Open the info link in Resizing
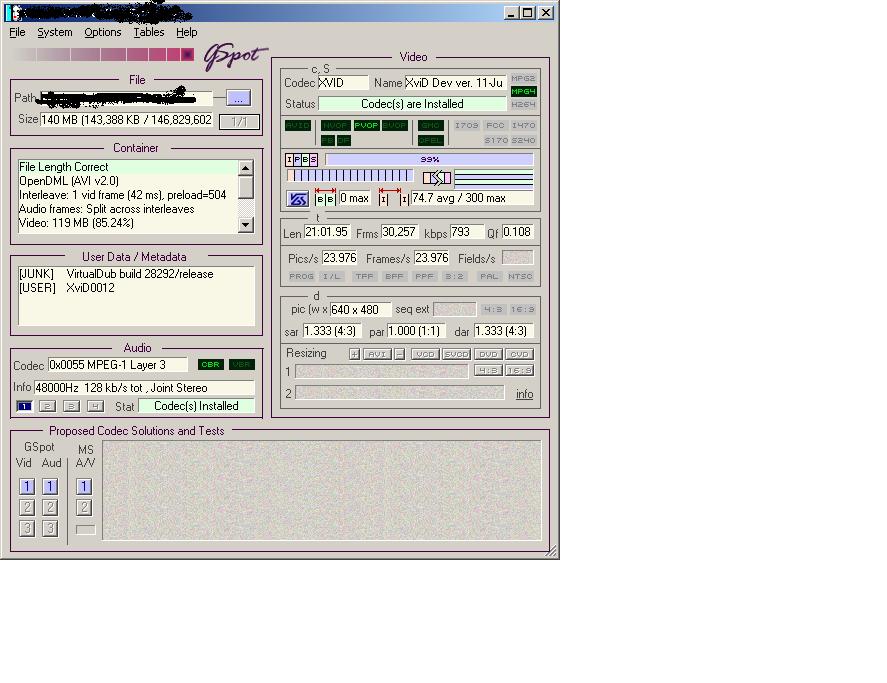This screenshot has height=683, width=887. coord(524,394)
